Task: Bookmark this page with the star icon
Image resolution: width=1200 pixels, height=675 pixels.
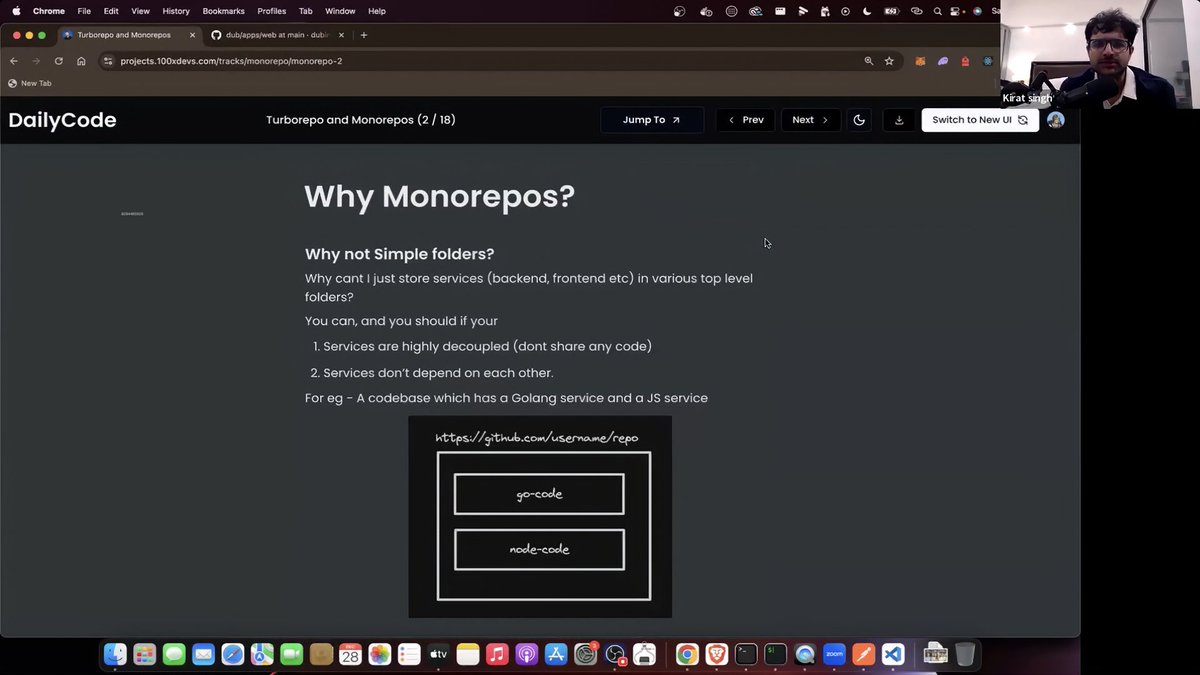Action: pos(888,61)
